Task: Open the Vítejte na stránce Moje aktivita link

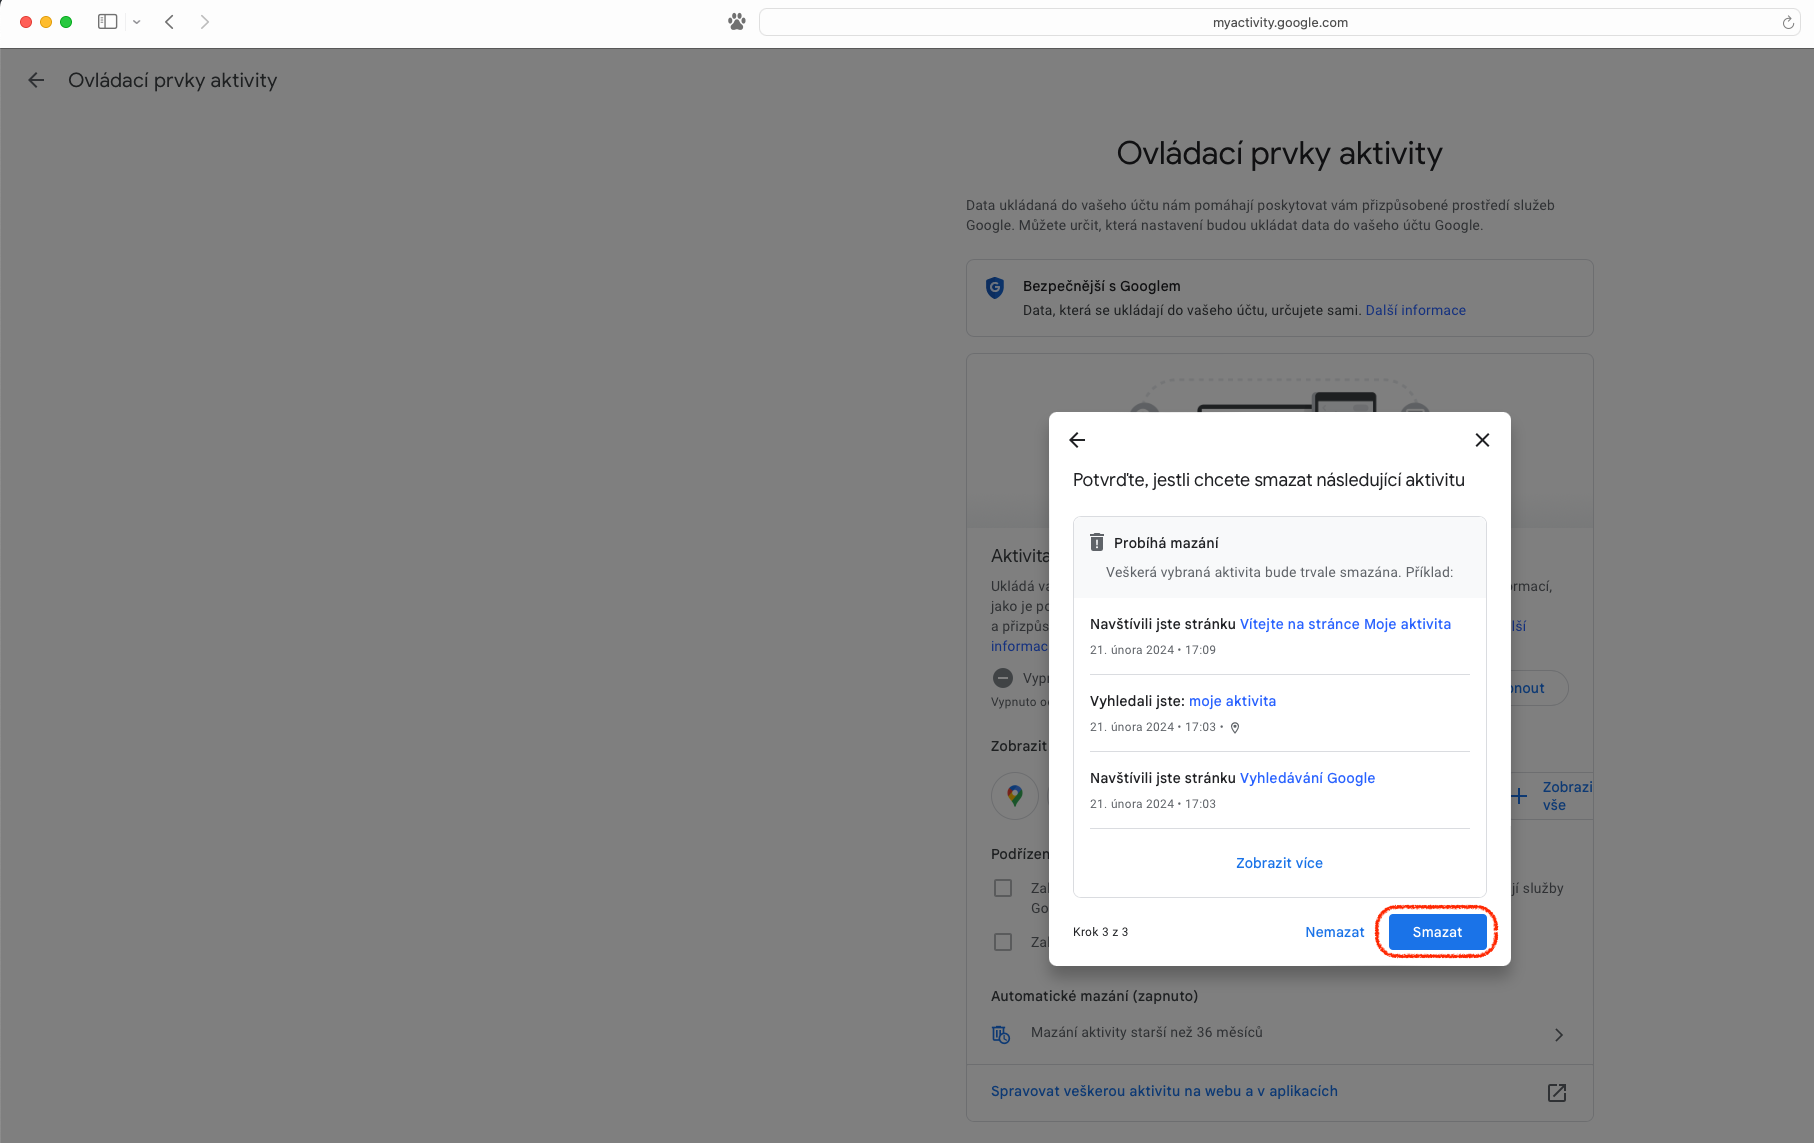Action: pos(1345,624)
